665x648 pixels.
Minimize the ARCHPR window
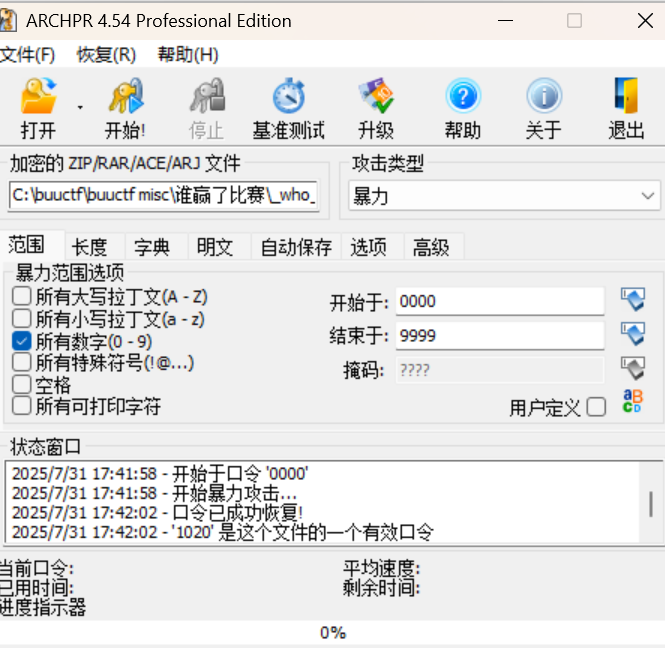coord(505,20)
